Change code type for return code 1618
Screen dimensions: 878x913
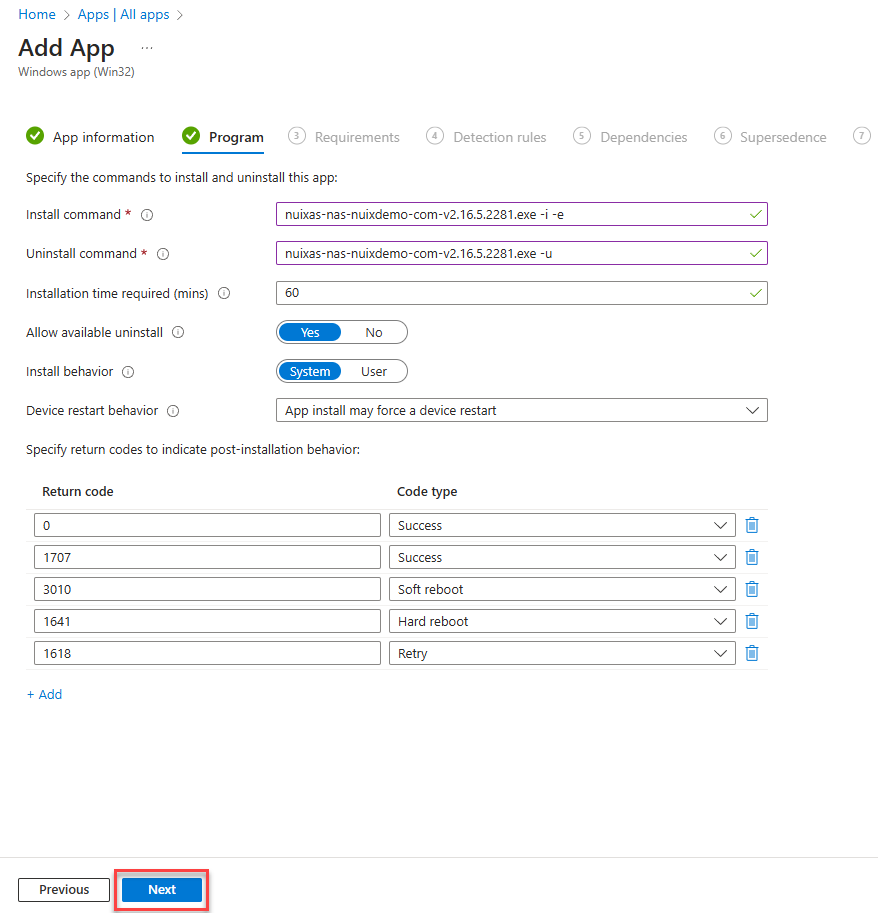coord(561,653)
